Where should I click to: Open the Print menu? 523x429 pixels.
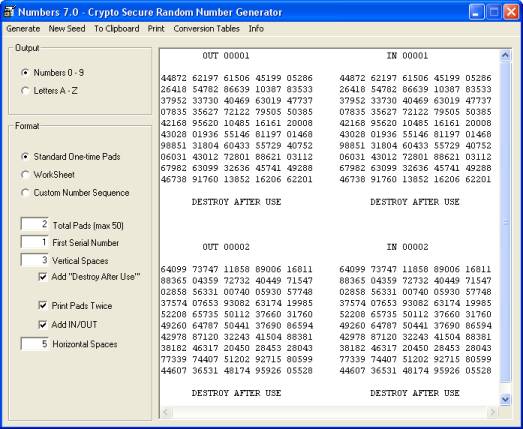[x=156, y=29]
